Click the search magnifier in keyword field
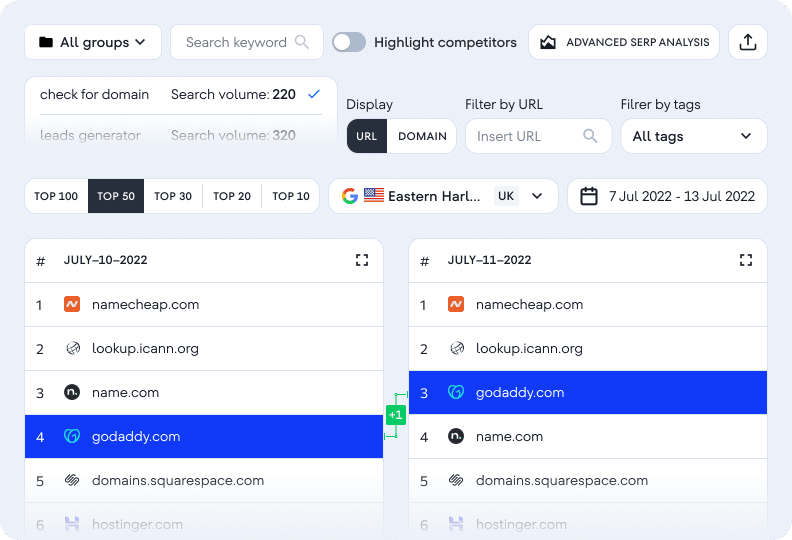The height and width of the screenshot is (540, 792). (x=302, y=42)
